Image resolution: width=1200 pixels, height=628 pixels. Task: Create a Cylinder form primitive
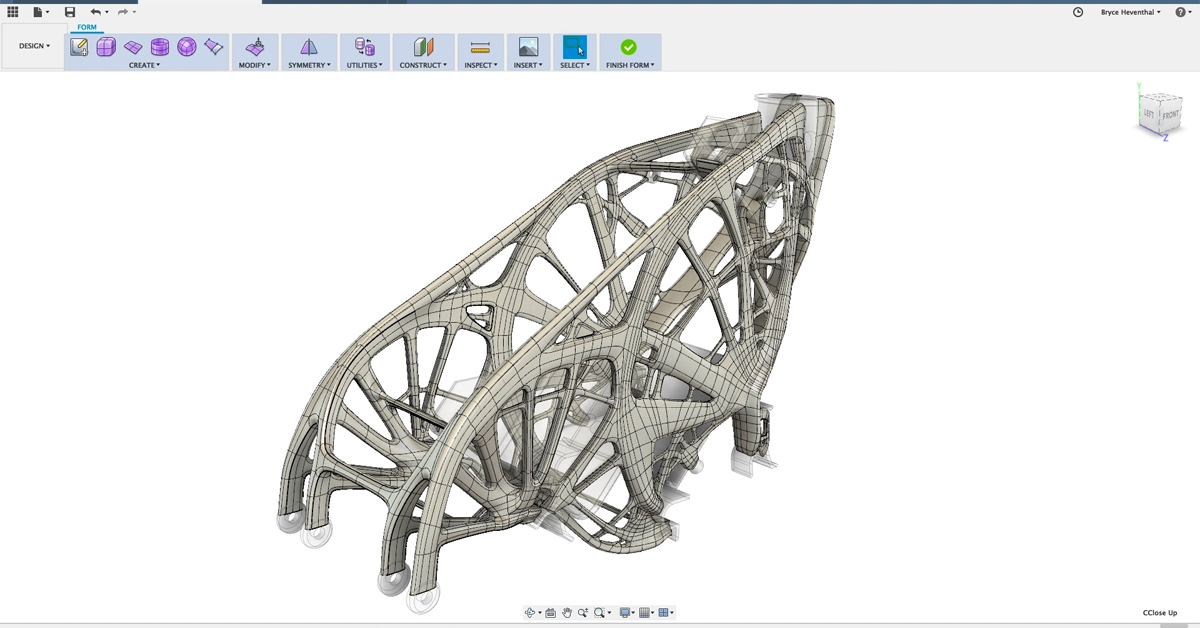[x=160, y=47]
